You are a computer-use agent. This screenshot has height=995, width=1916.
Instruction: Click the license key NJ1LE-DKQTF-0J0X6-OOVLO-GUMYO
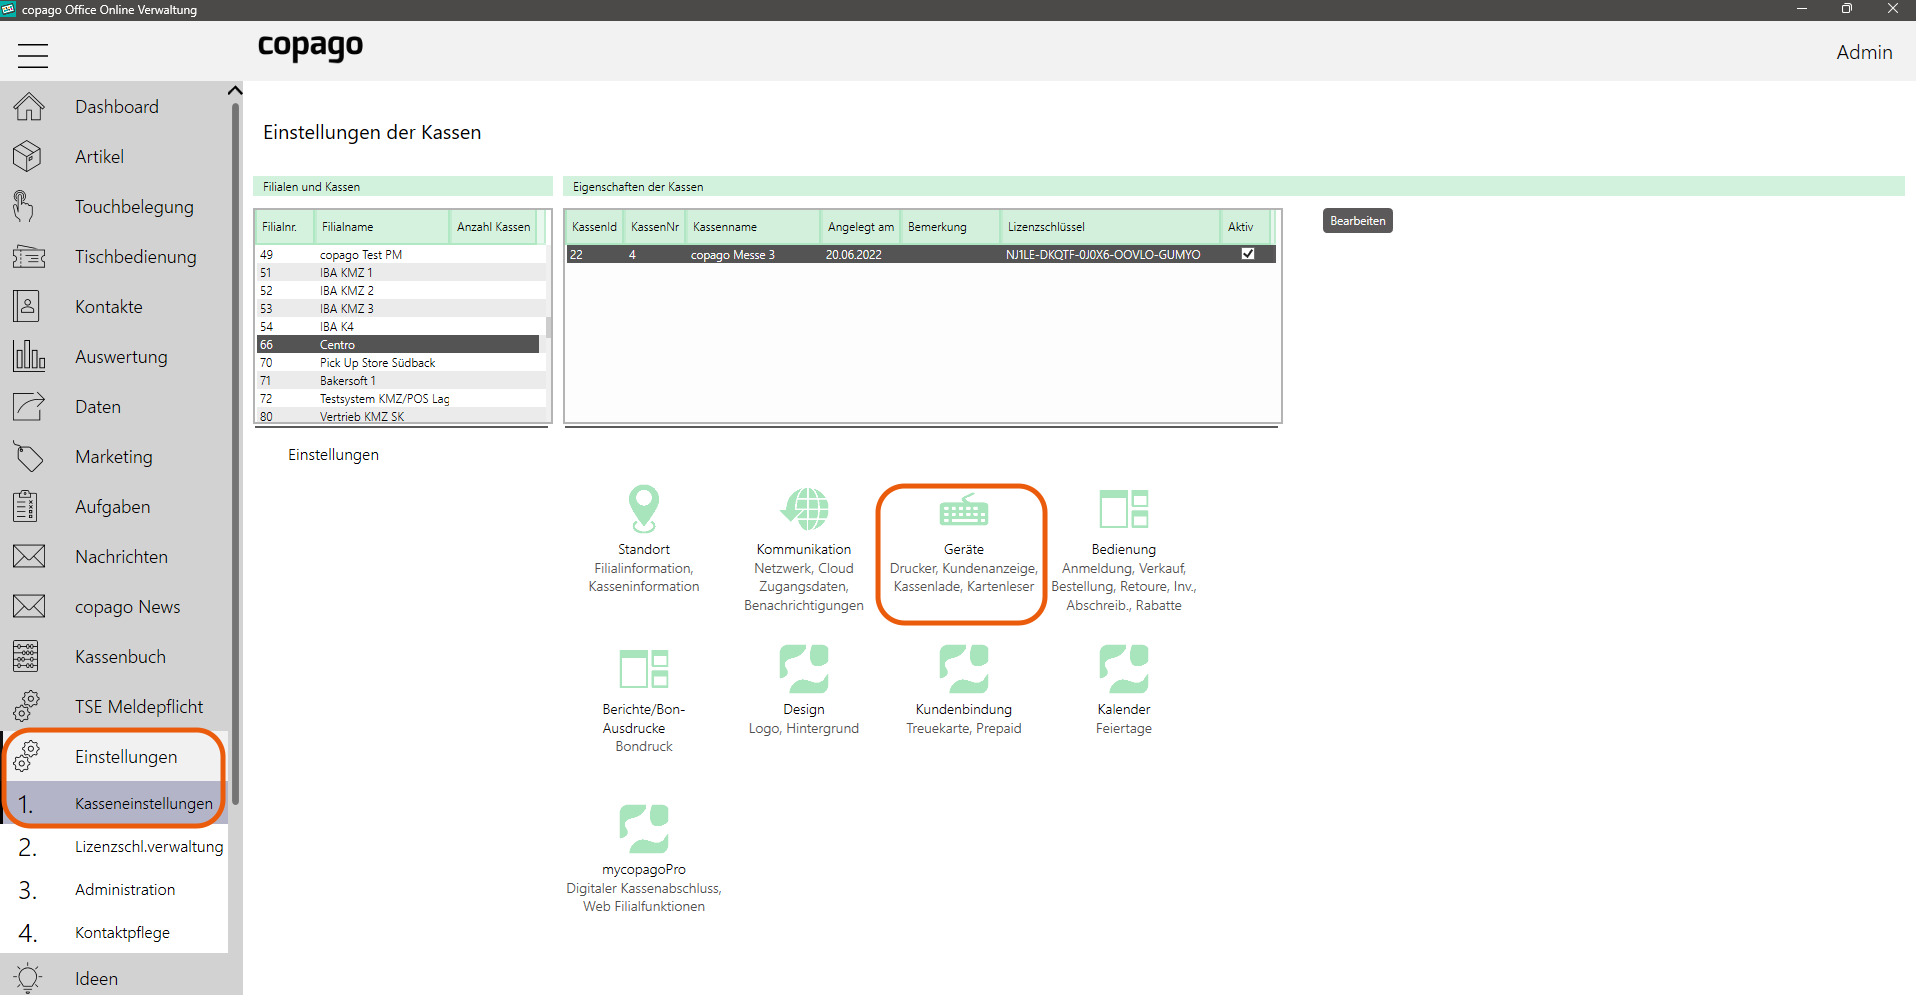pyautogui.click(x=1103, y=255)
